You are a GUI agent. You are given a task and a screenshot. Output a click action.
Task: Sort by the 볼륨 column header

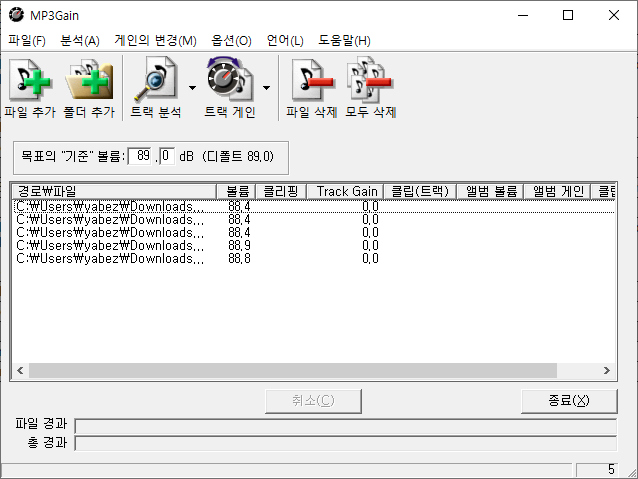tap(236, 191)
